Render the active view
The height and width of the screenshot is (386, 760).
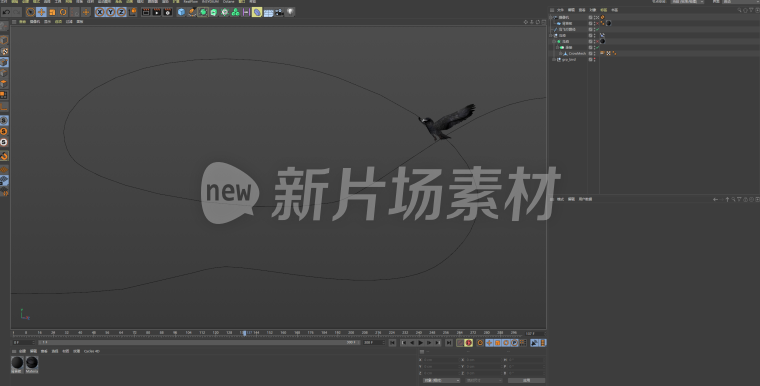[x=146, y=12]
